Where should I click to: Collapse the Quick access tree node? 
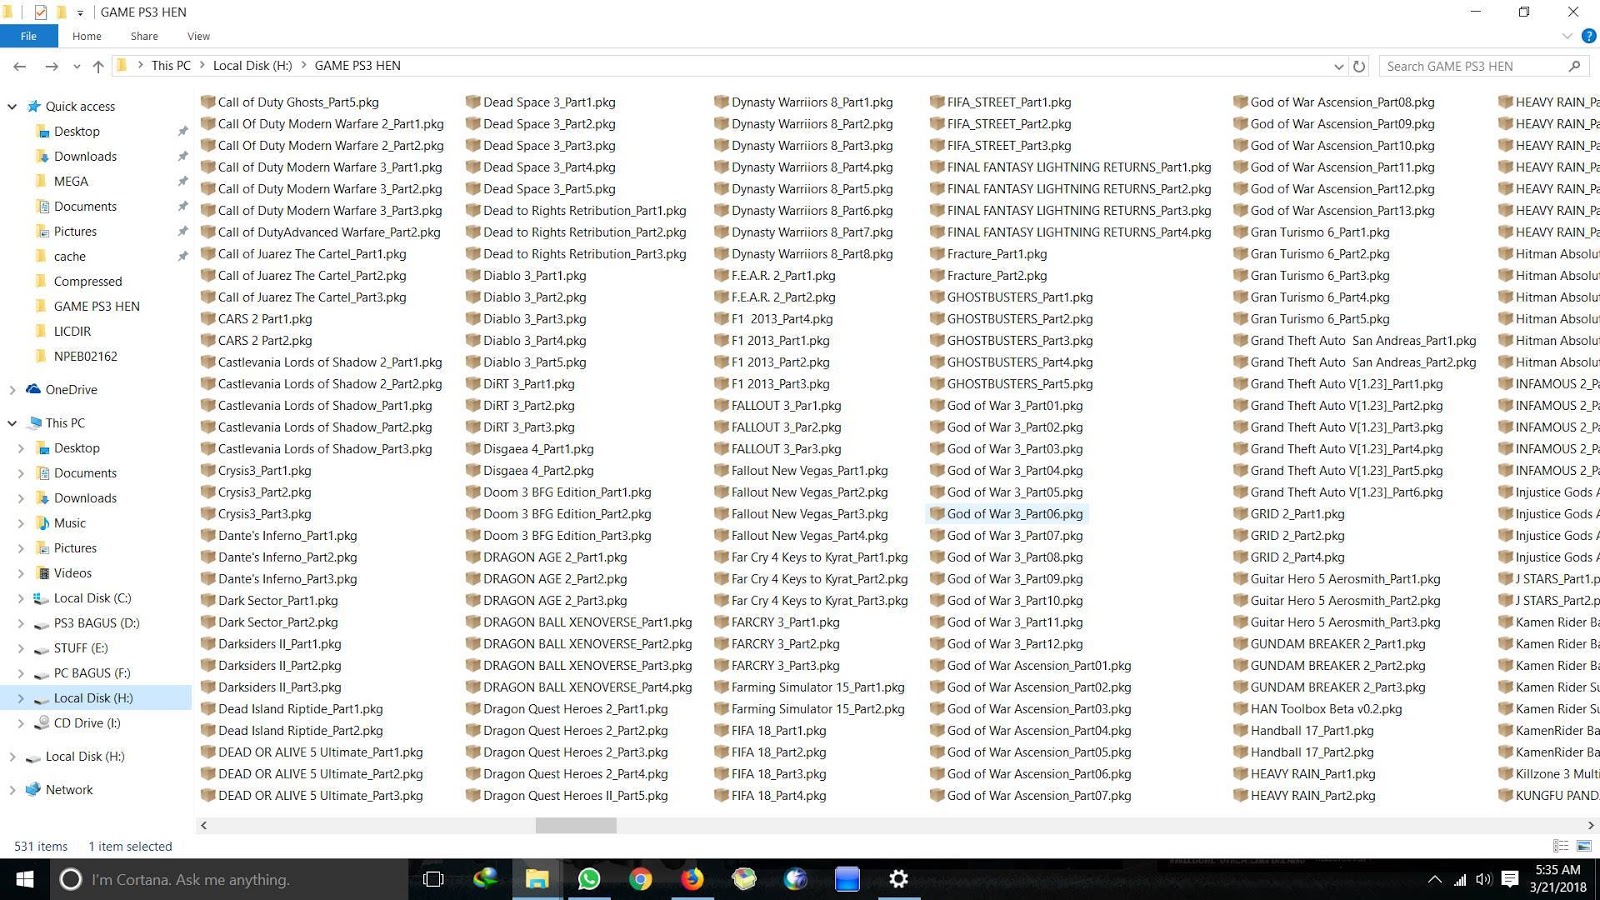click(12, 106)
